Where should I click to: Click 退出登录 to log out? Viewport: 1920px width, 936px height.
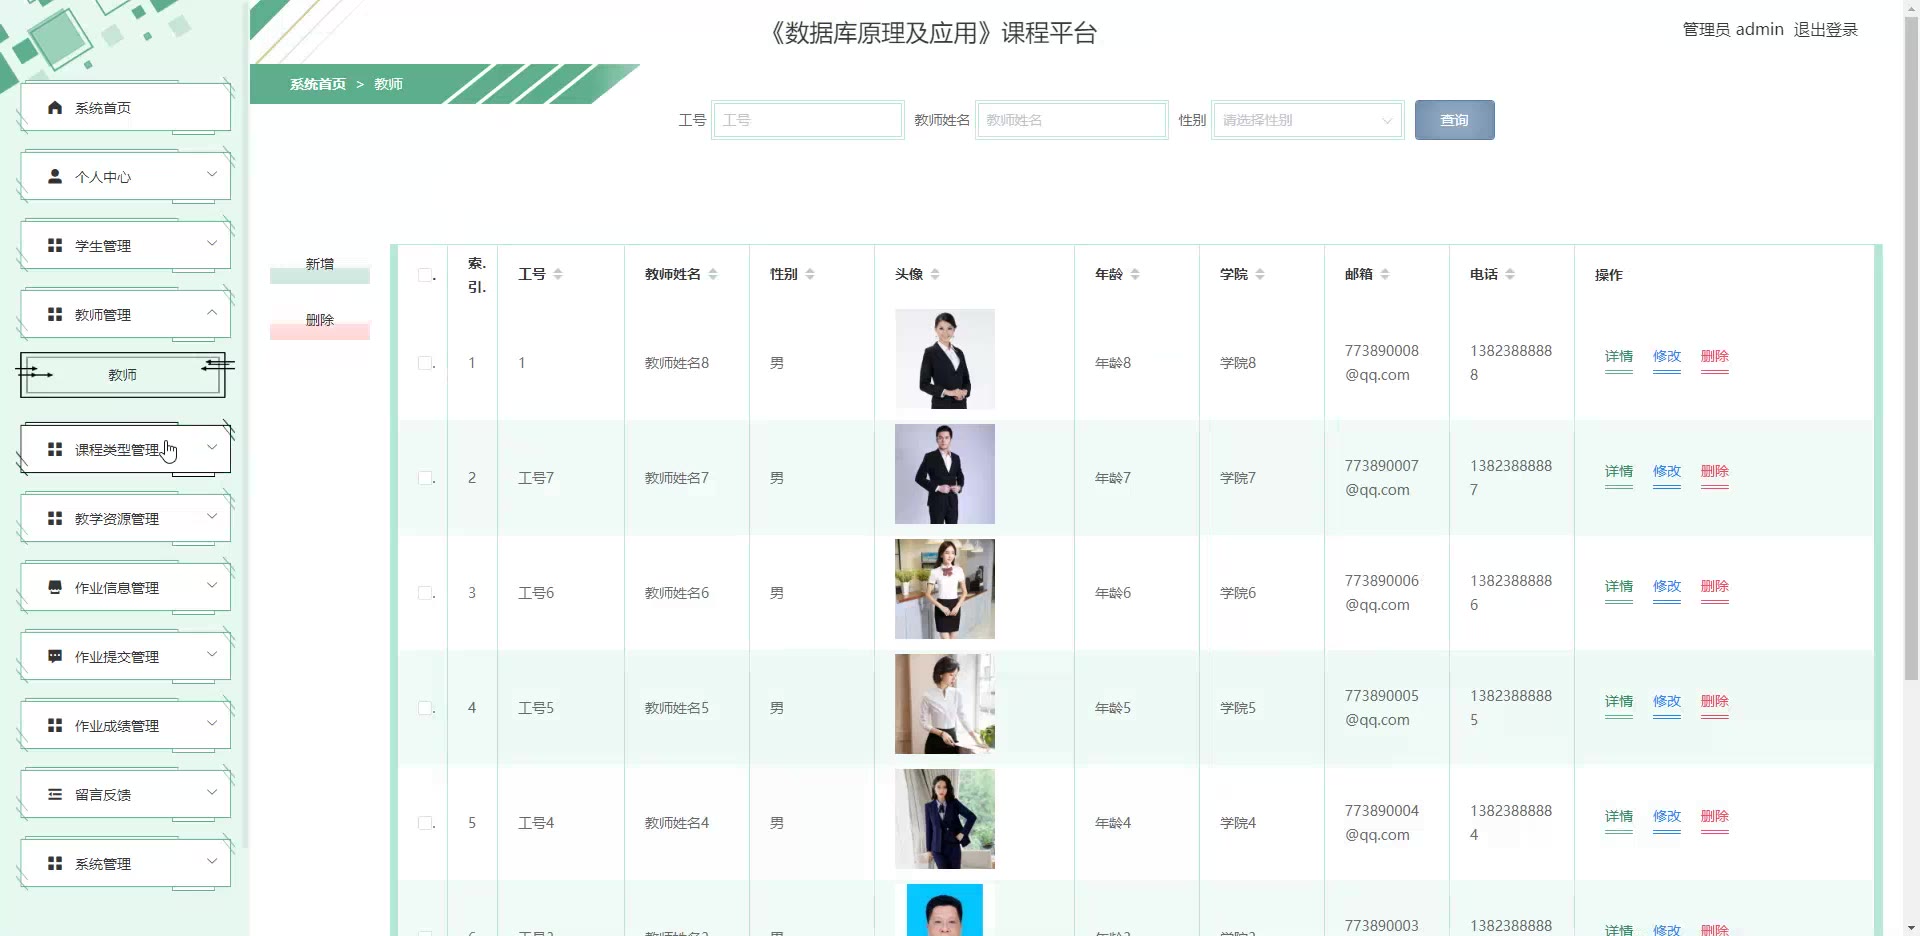click(1825, 30)
